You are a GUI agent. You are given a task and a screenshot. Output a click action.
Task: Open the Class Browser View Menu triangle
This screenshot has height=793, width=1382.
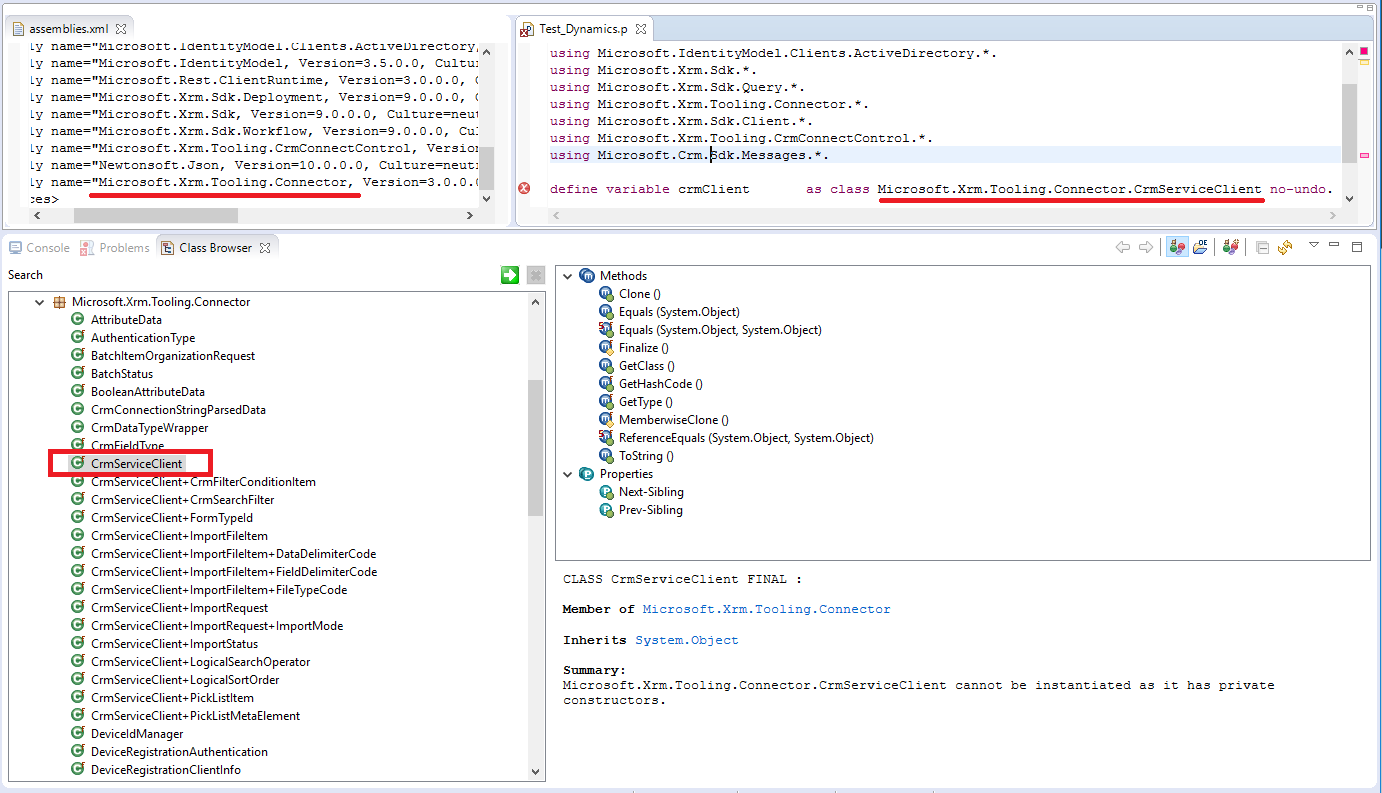[1314, 246]
